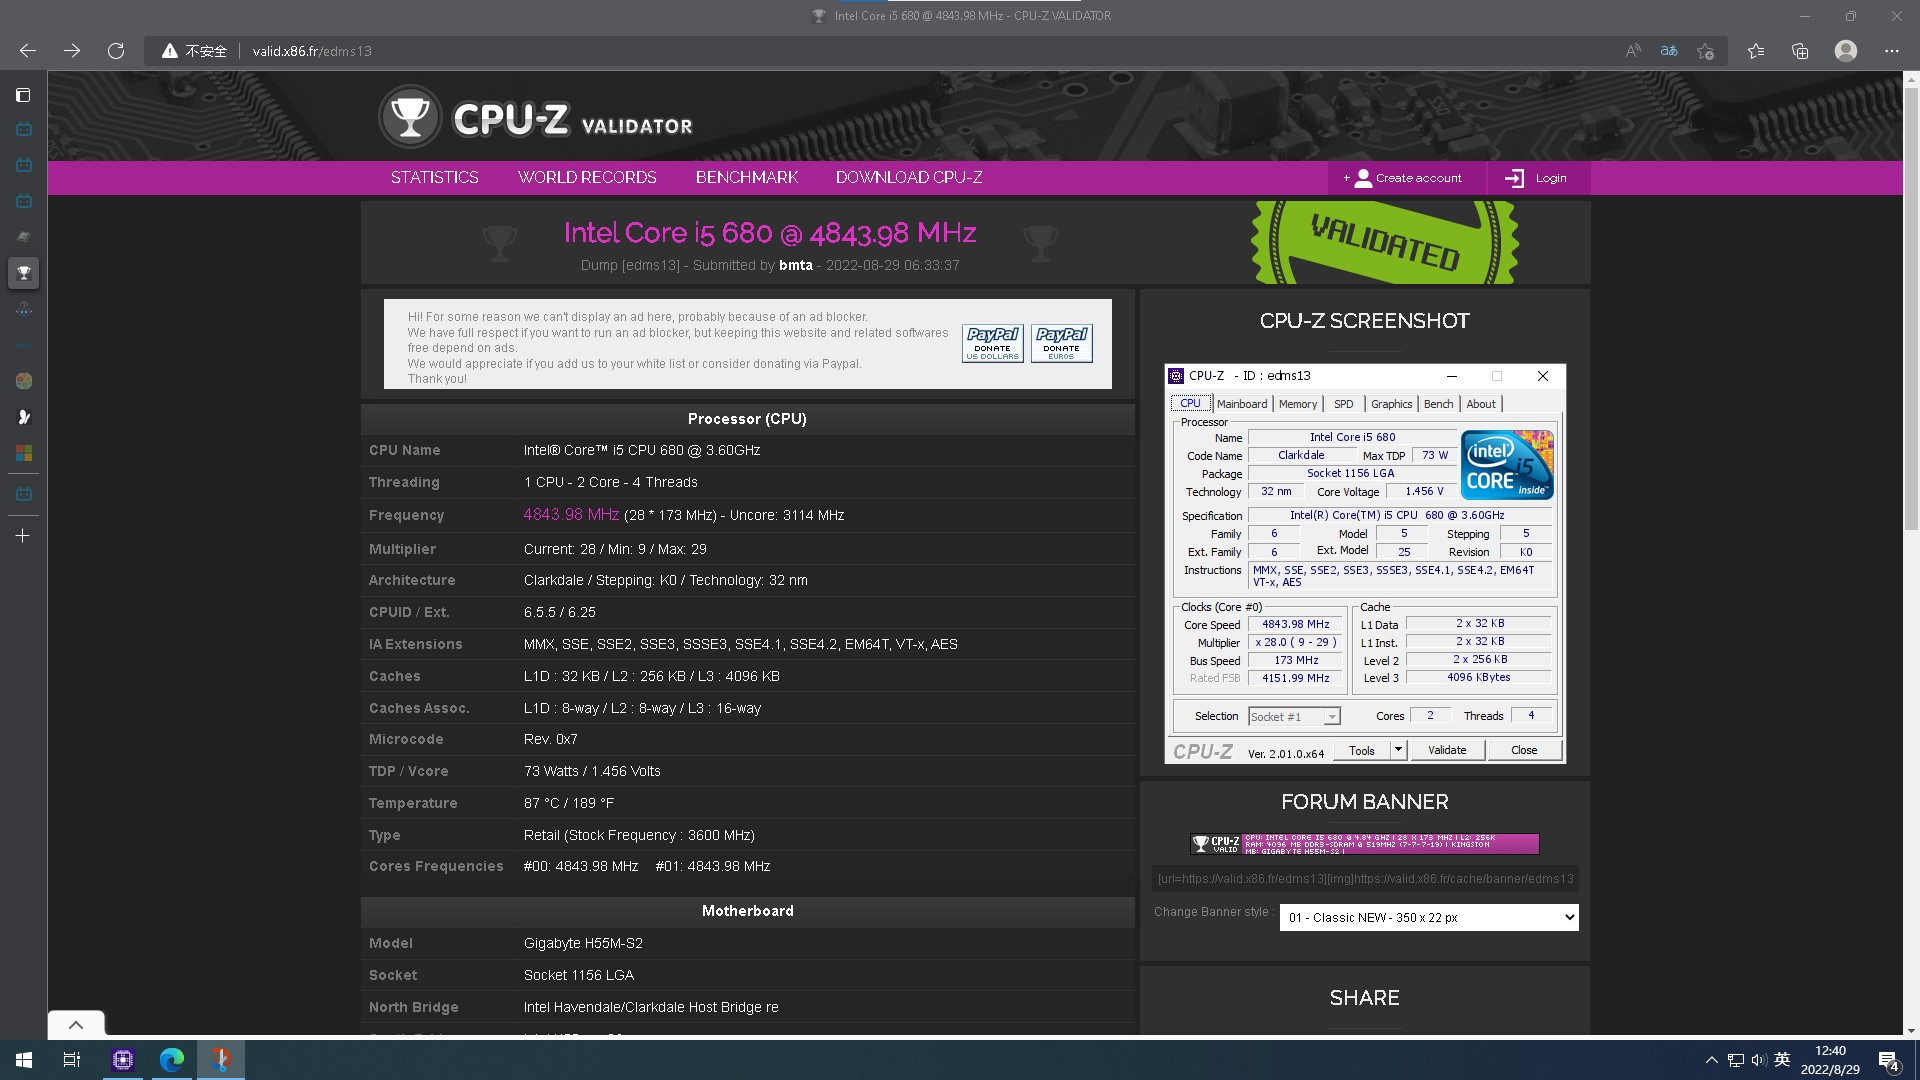This screenshot has height=1080, width=1920.
Task: Click the page vertical scrollbar thumb
Action: (x=1911, y=310)
